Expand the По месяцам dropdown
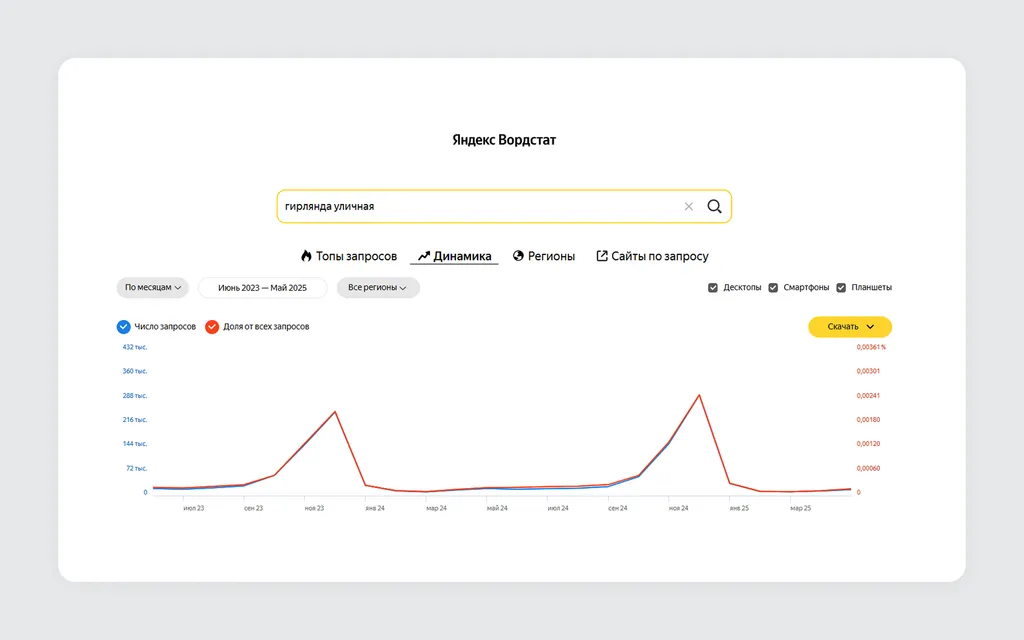 153,287
